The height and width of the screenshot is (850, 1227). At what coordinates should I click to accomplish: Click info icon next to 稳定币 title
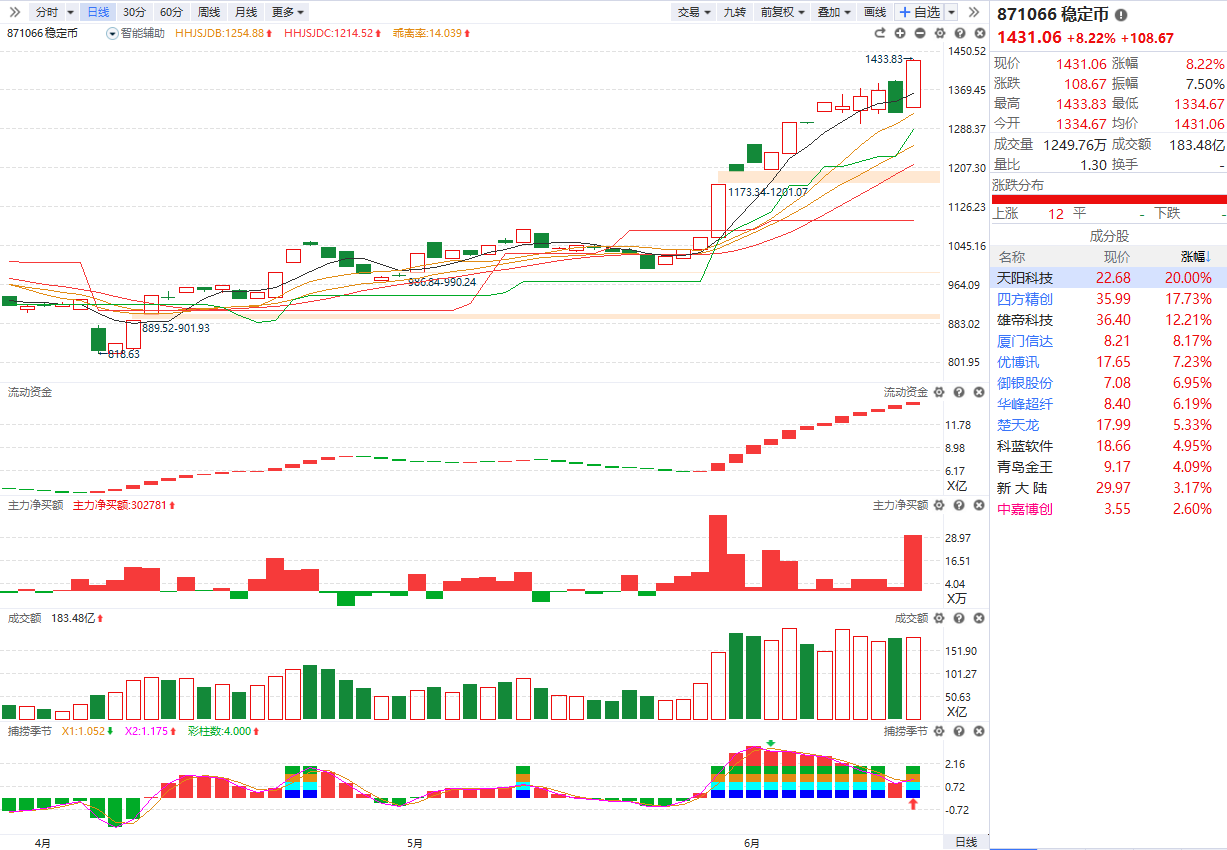1121,15
